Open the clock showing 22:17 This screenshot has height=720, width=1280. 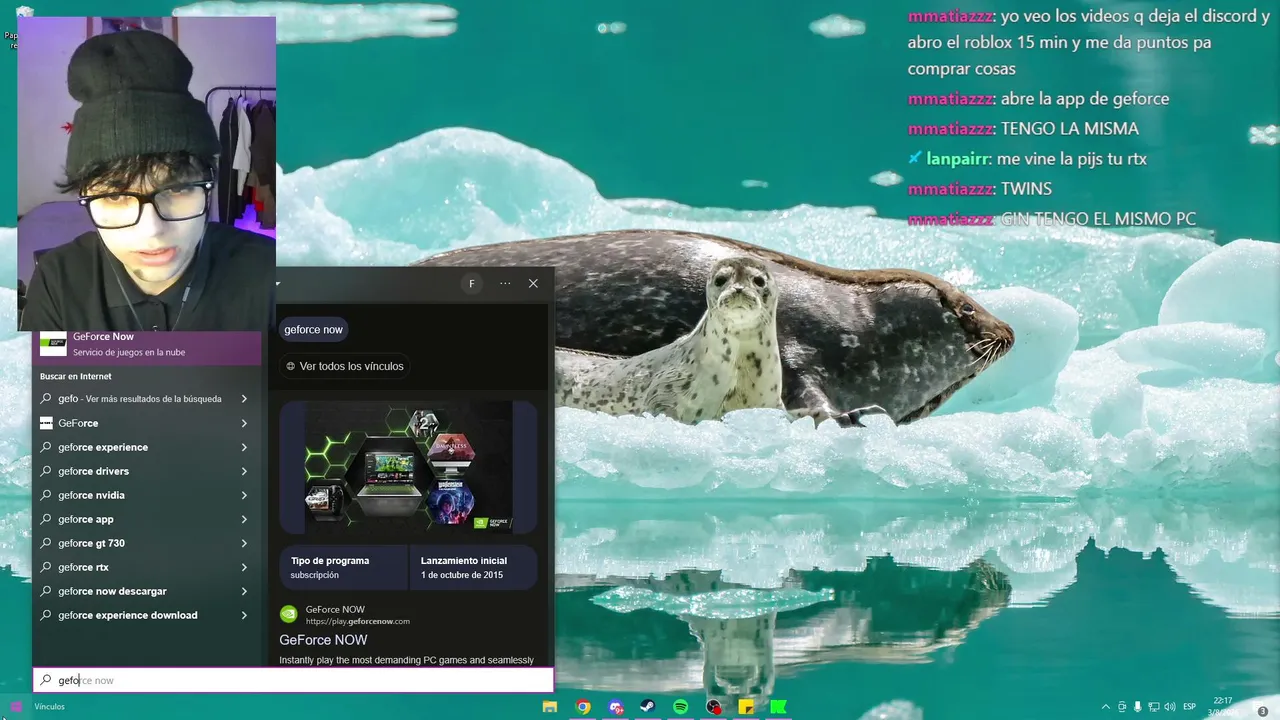click(x=1222, y=701)
